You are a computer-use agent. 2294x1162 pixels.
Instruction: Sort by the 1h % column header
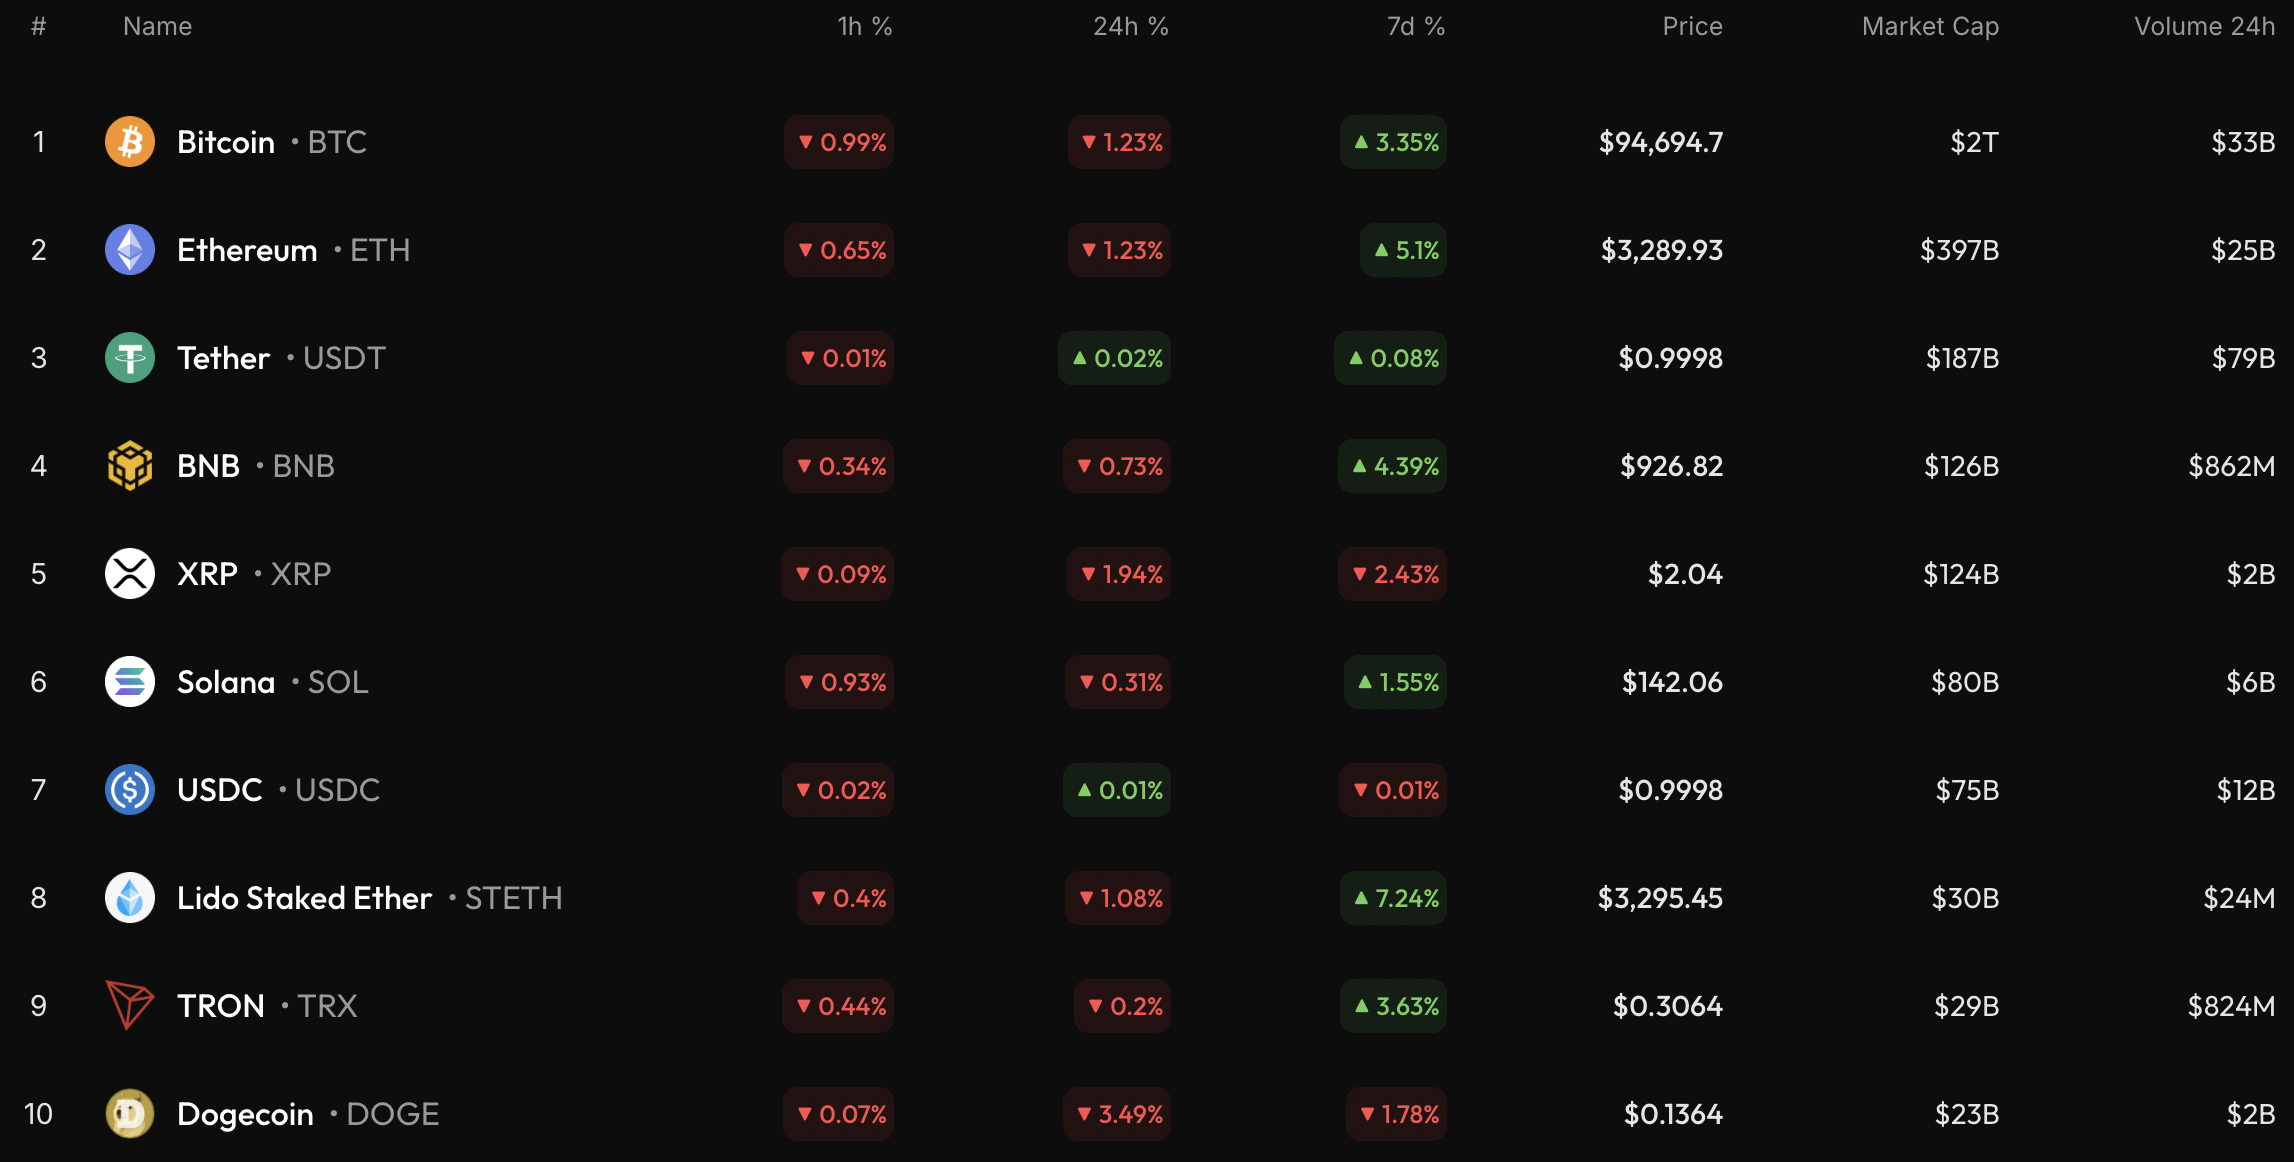pos(865,27)
